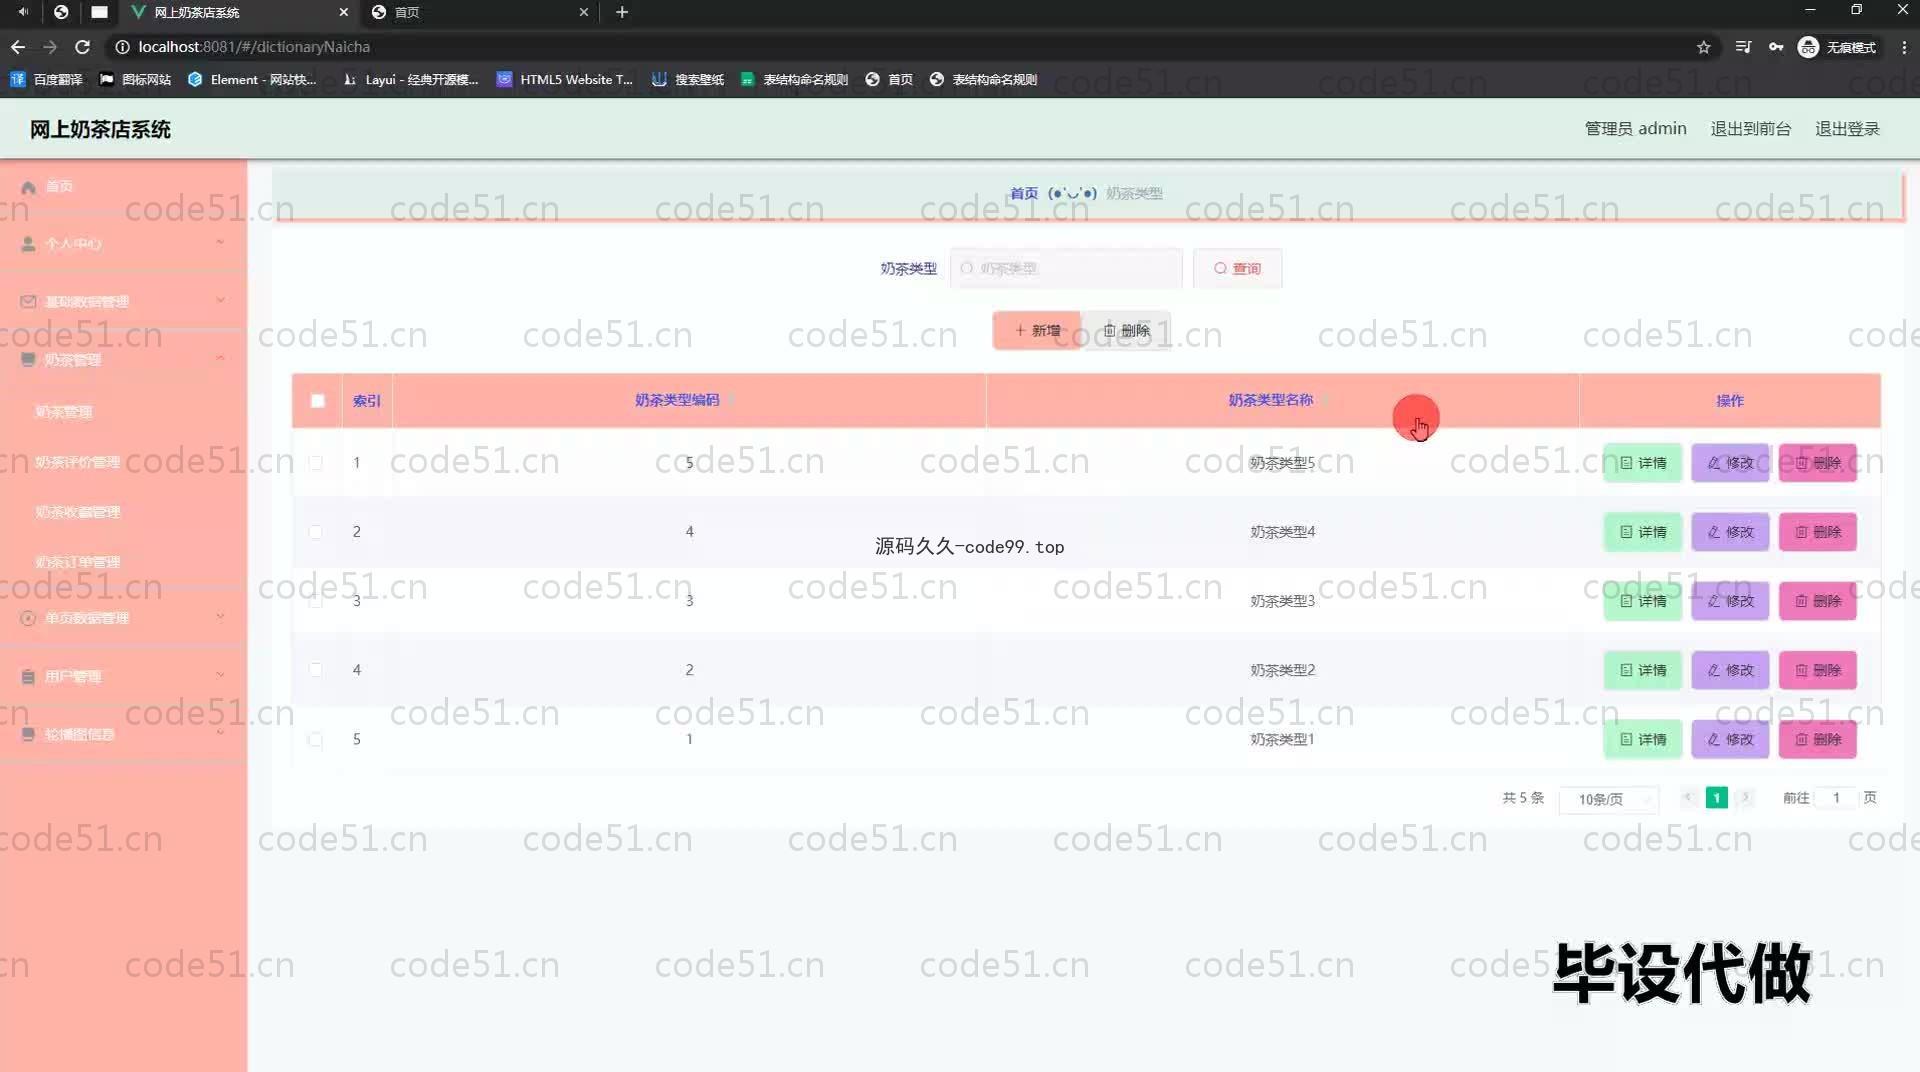Click pagination next page arrow
The image size is (1920, 1072).
1746,797
